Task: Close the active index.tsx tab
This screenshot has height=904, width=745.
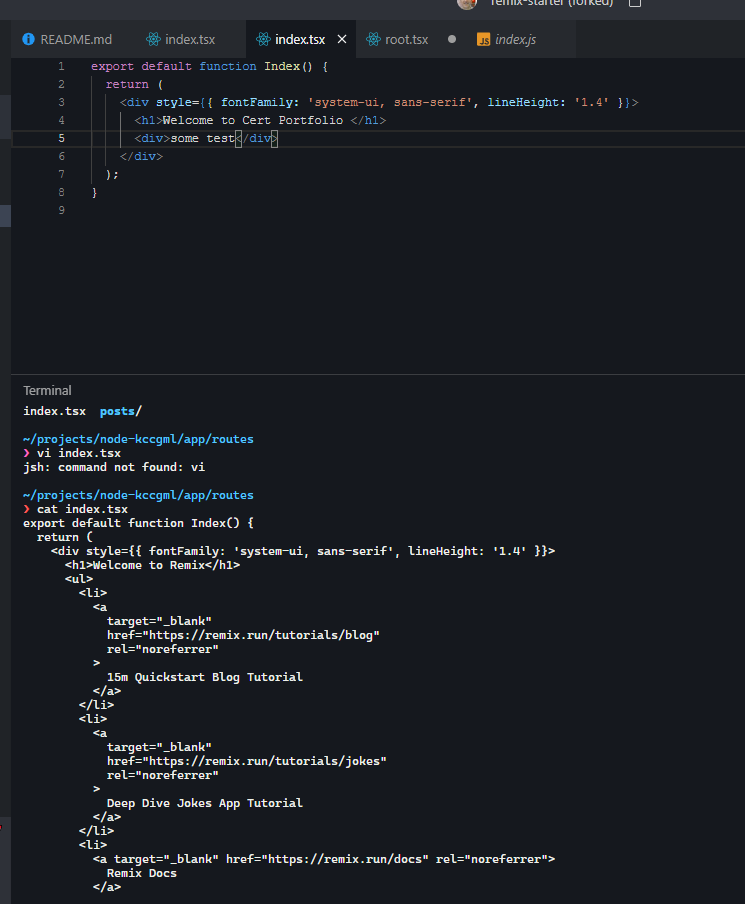Action: coord(342,38)
